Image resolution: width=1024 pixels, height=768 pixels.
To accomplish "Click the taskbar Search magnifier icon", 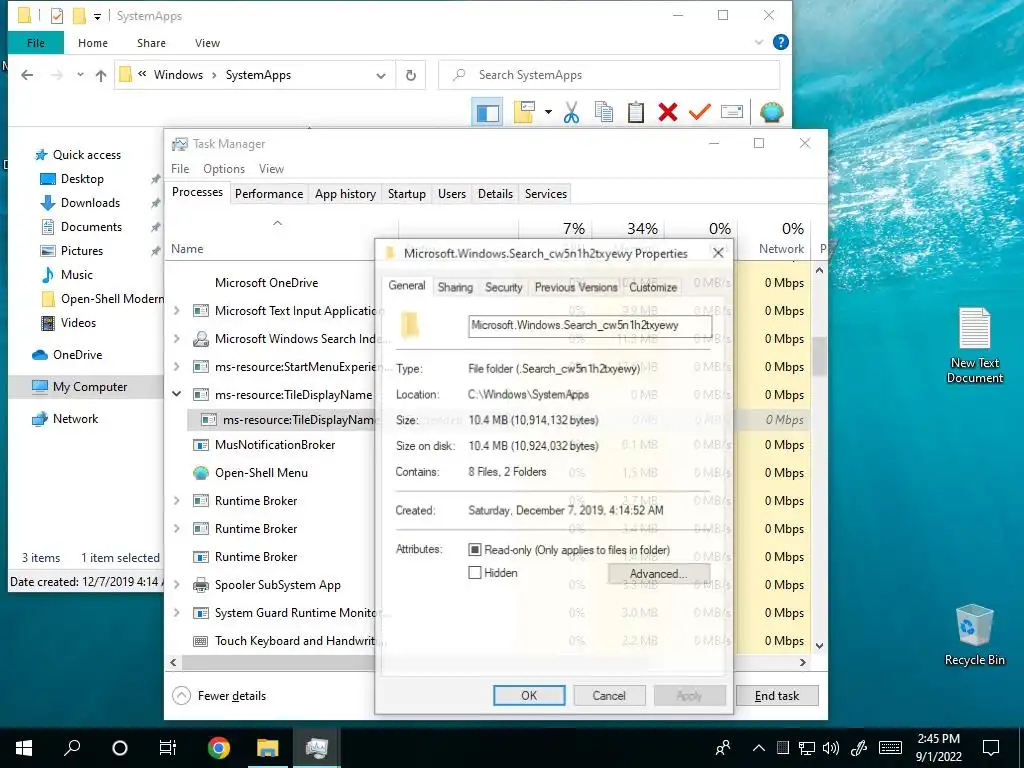I will click(x=72, y=748).
